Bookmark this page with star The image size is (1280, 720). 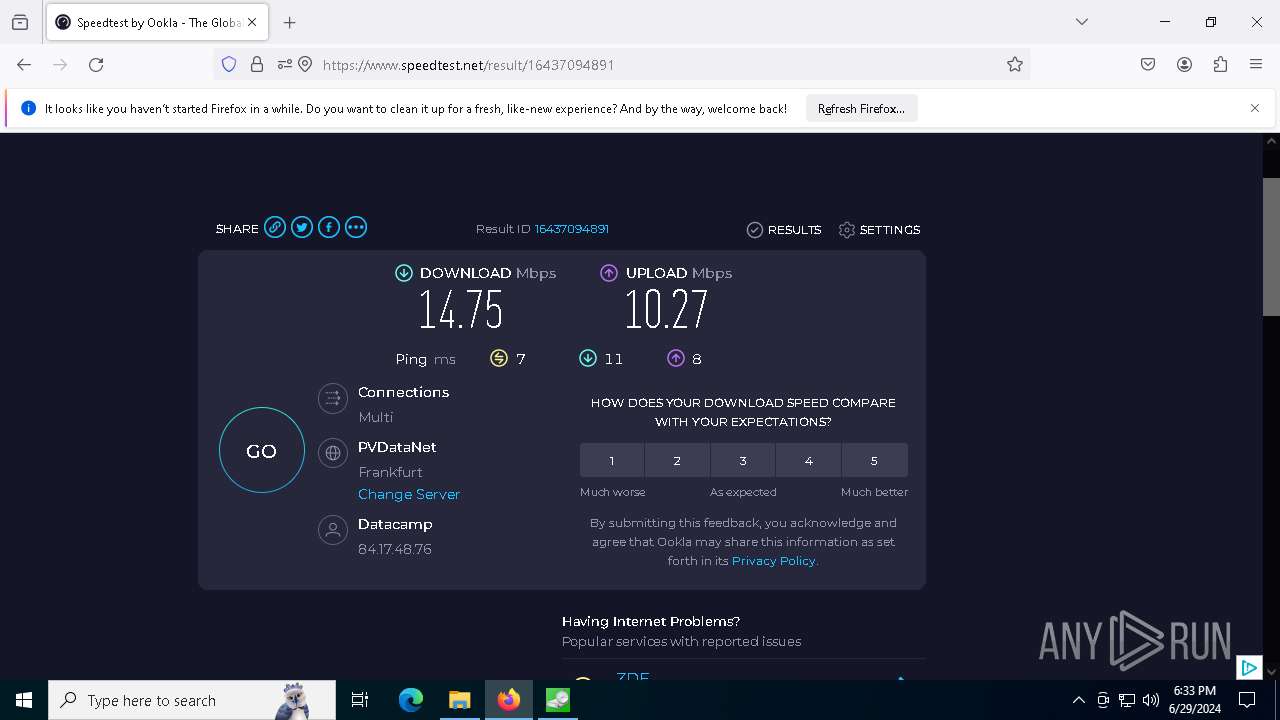(x=1015, y=64)
